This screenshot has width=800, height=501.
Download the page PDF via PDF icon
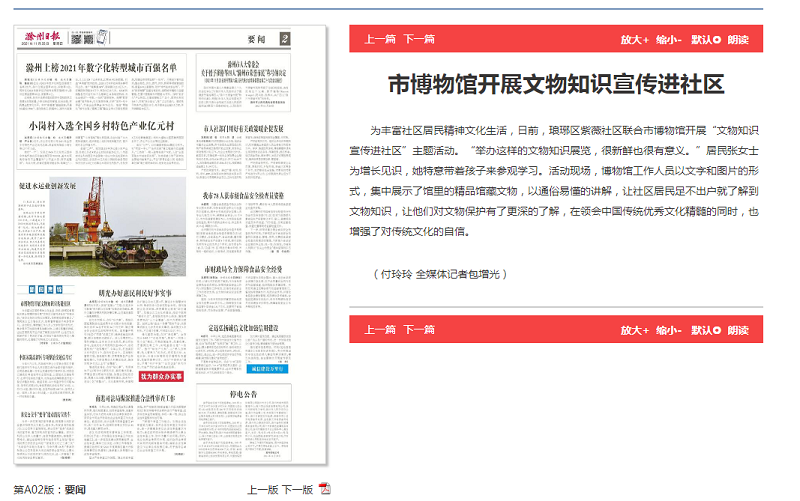pyautogui.click(x=325, y=489)
